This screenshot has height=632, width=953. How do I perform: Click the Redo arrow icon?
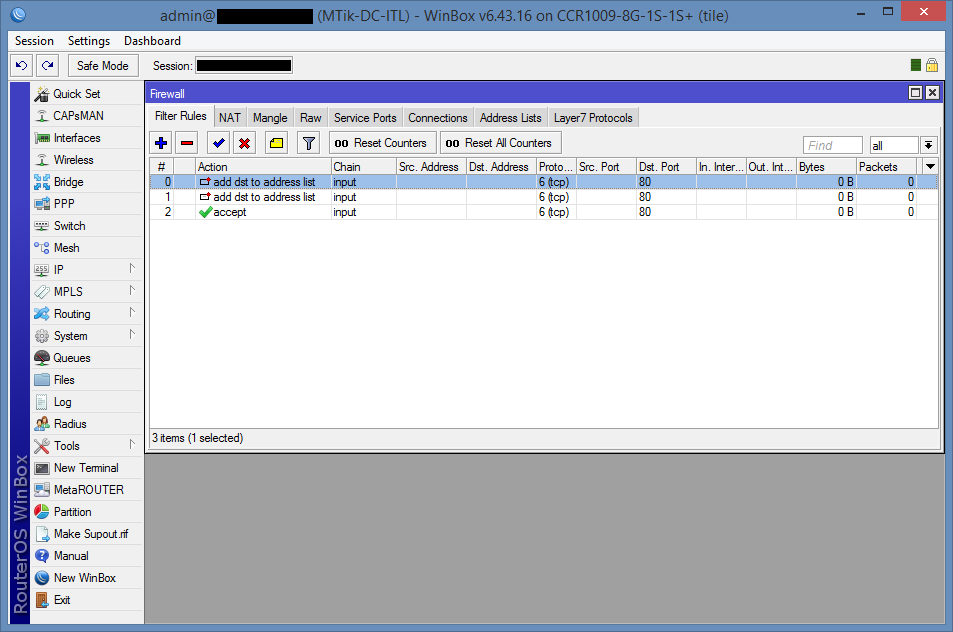tap(47, 66)
